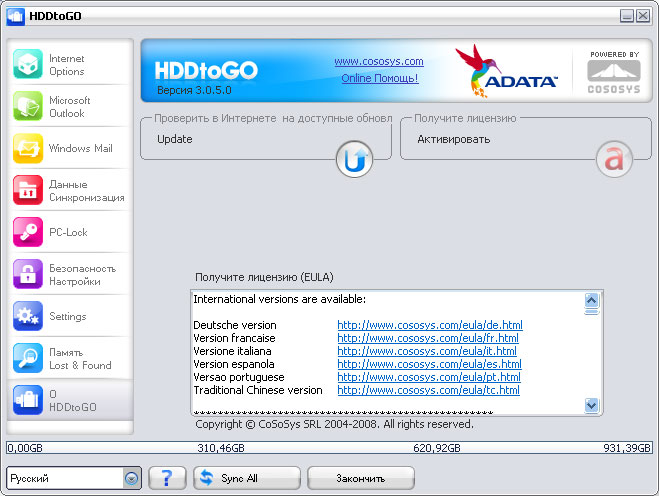The image size is (659, 496).
Task: Select the Microsoft Outlook sidebar icon
Action: (x=28, y=107)
